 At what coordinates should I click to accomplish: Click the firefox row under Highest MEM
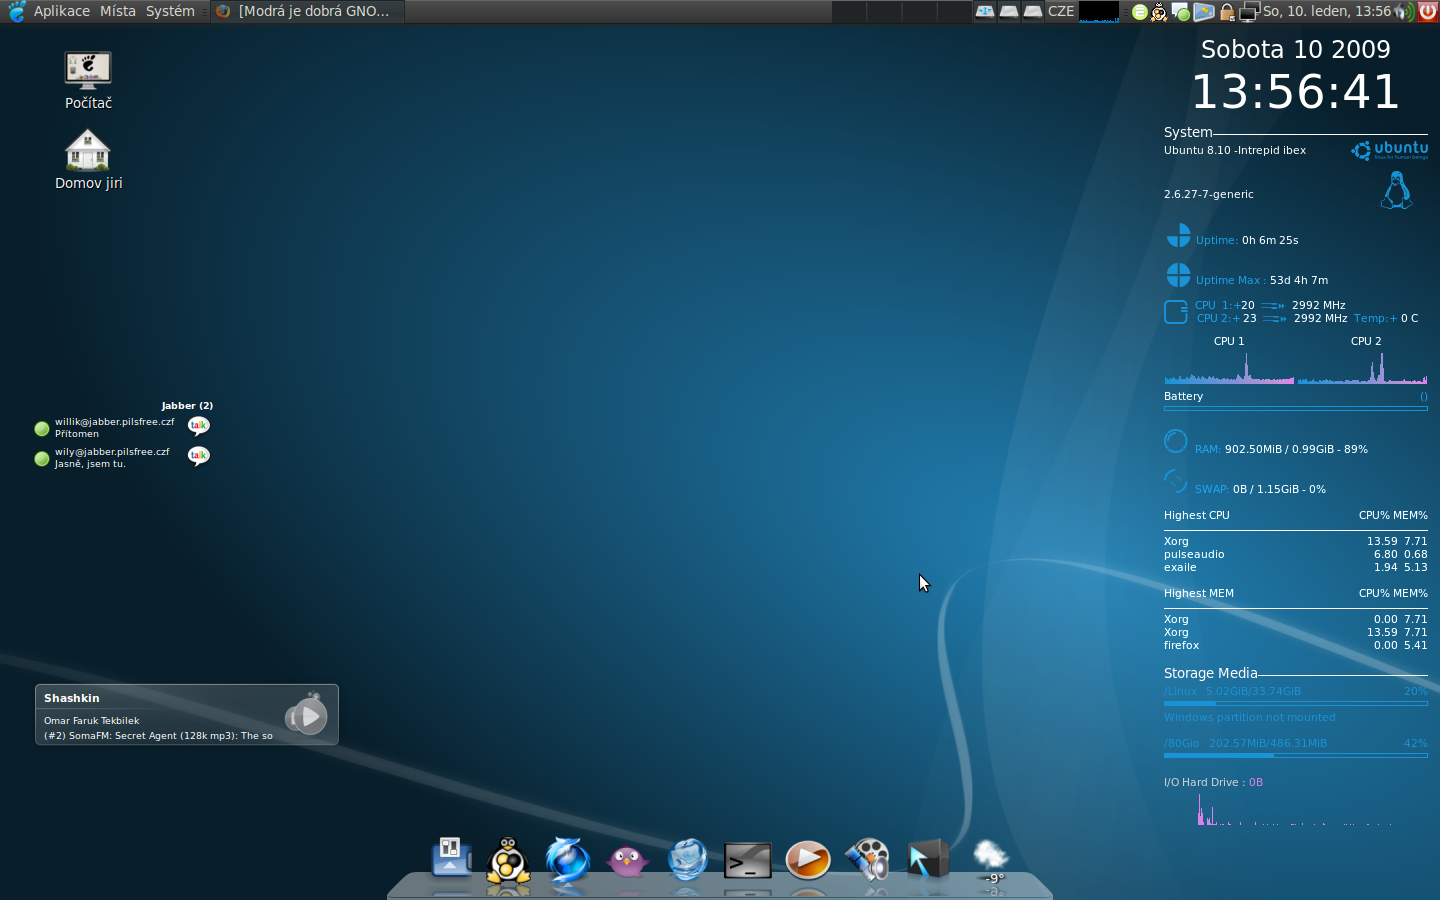1296,645
